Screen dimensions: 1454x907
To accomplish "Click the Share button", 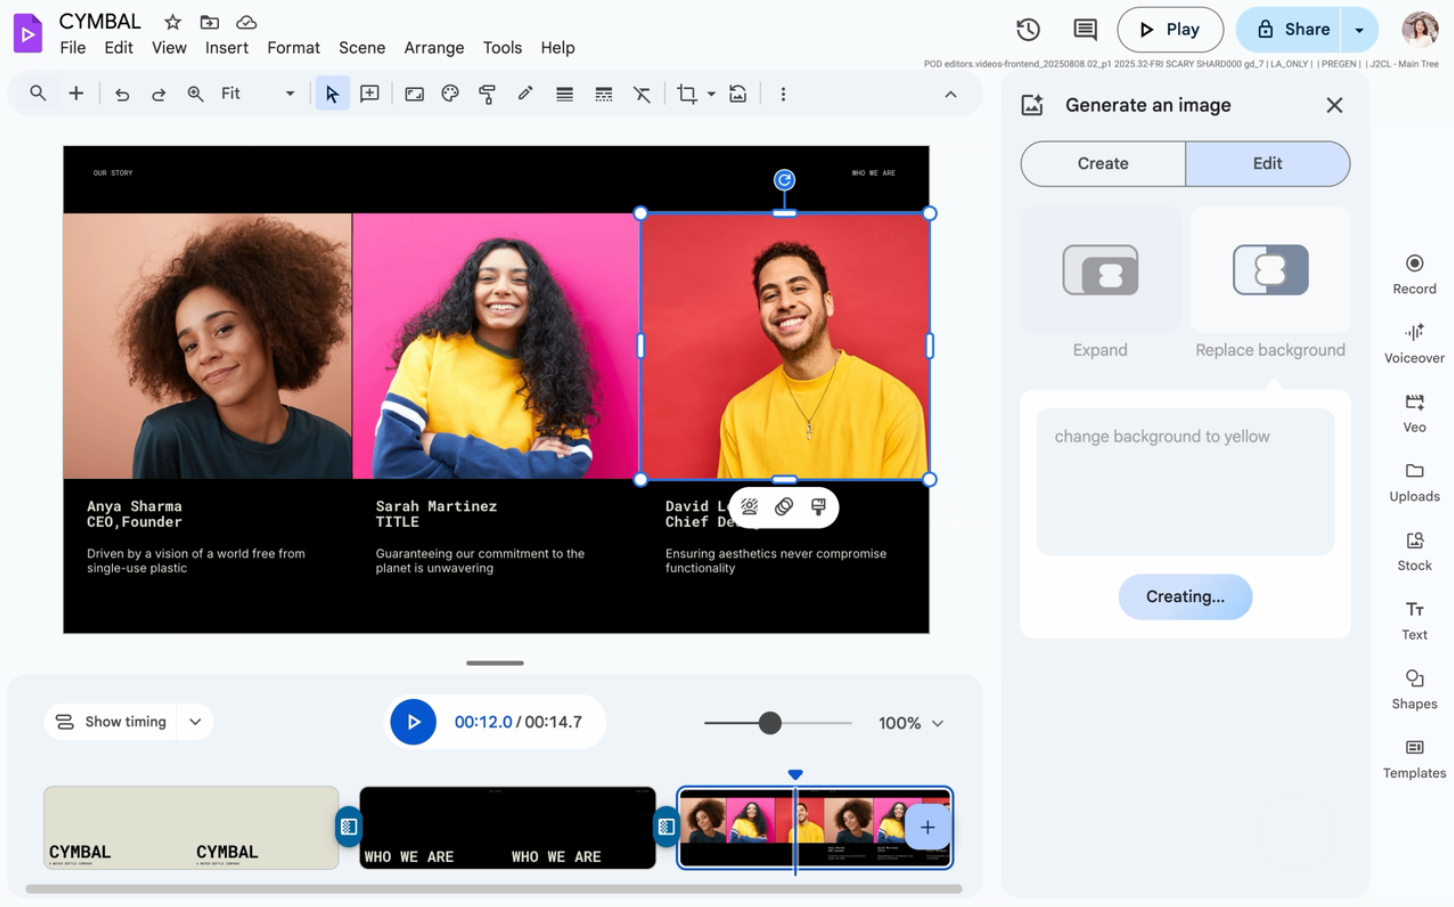I will tap(1296, 29).
